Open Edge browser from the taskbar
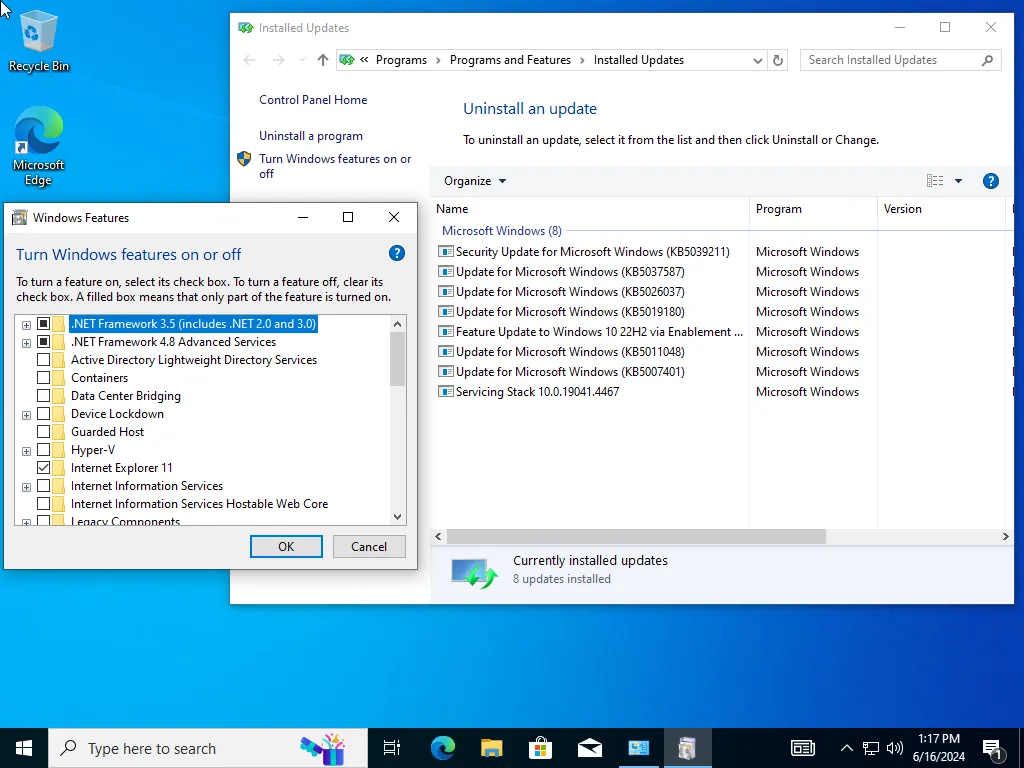Image resolution: width=1024 pixels, height=768 pixels. click(x=443, y=748)
